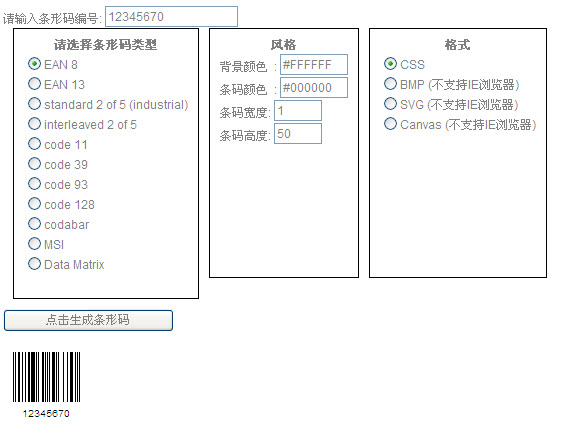Focus the barcode number input field
This screenshot has height=433, width=564.
[171, 17]
